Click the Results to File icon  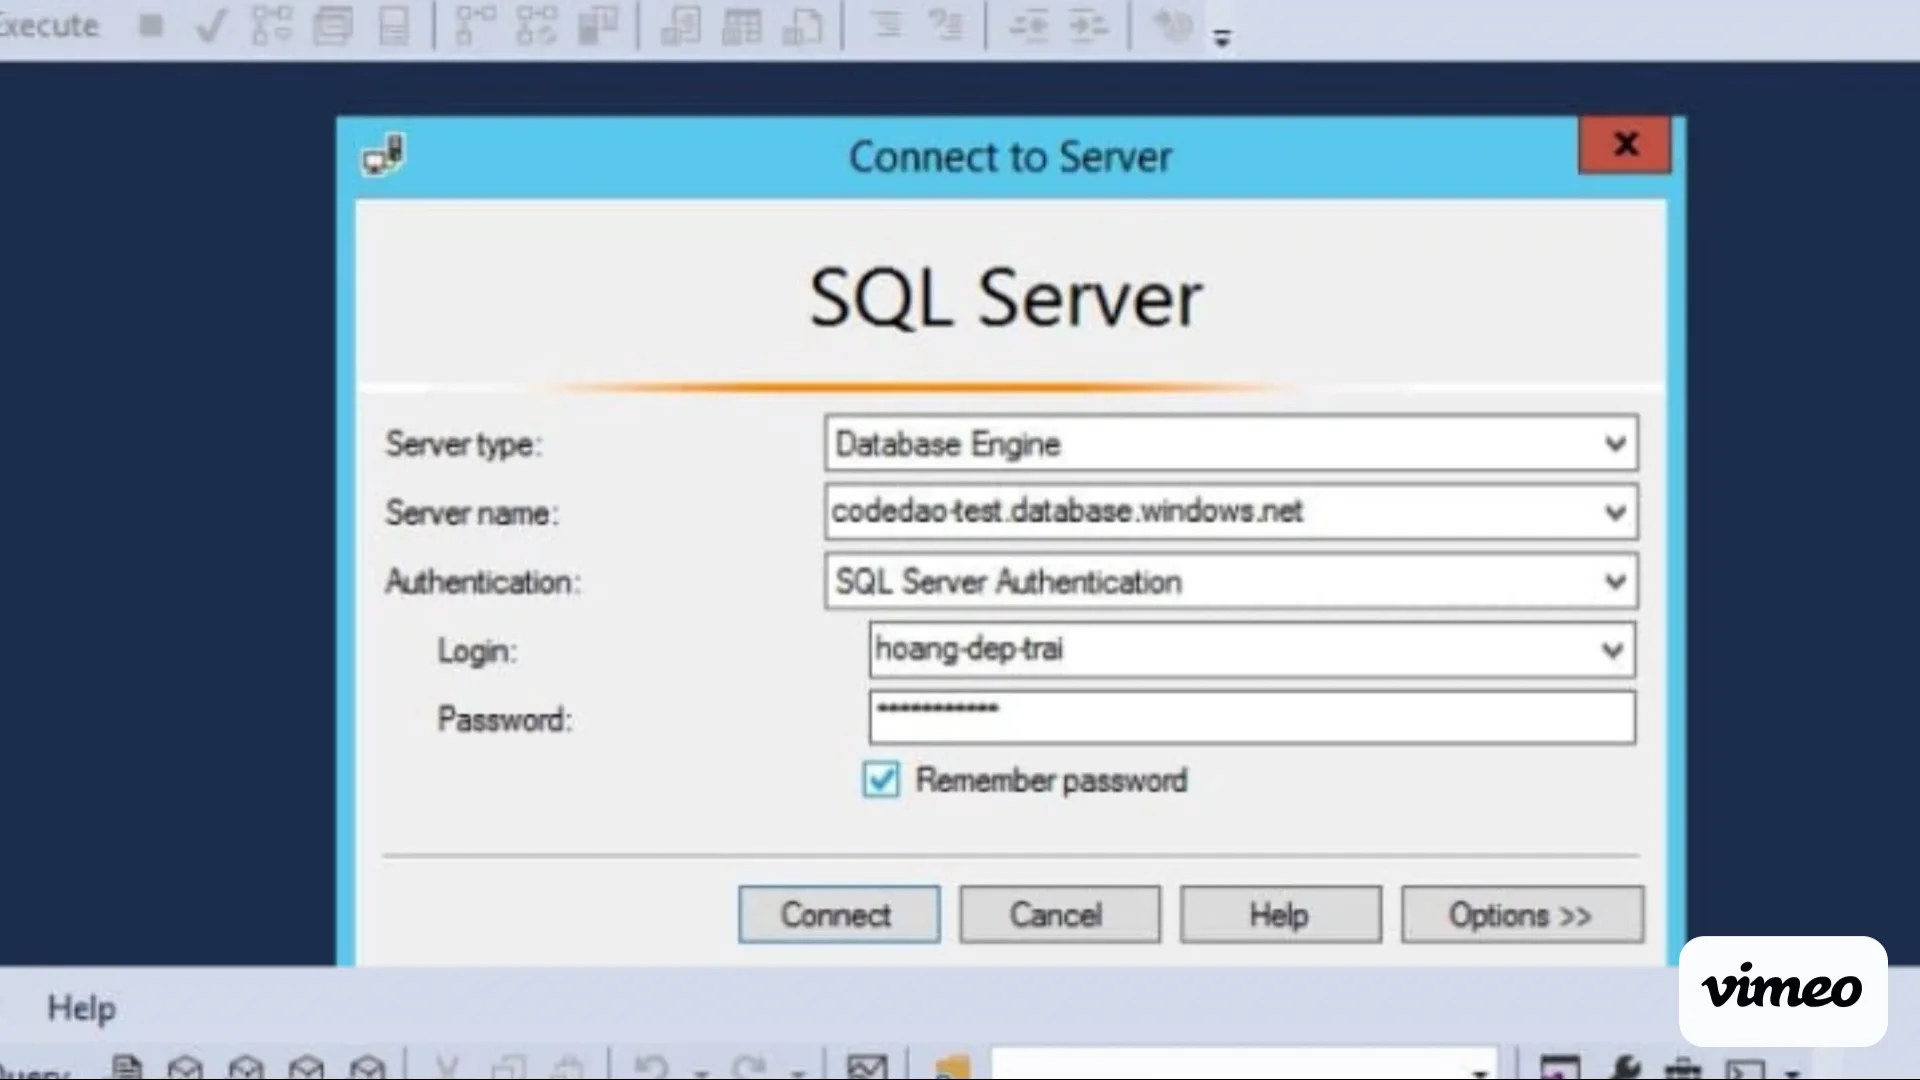(803, 27)
